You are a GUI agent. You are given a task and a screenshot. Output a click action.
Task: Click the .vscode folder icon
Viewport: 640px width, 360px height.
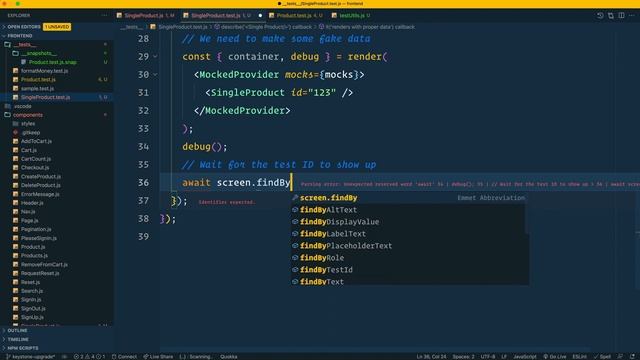click(7, 106)
